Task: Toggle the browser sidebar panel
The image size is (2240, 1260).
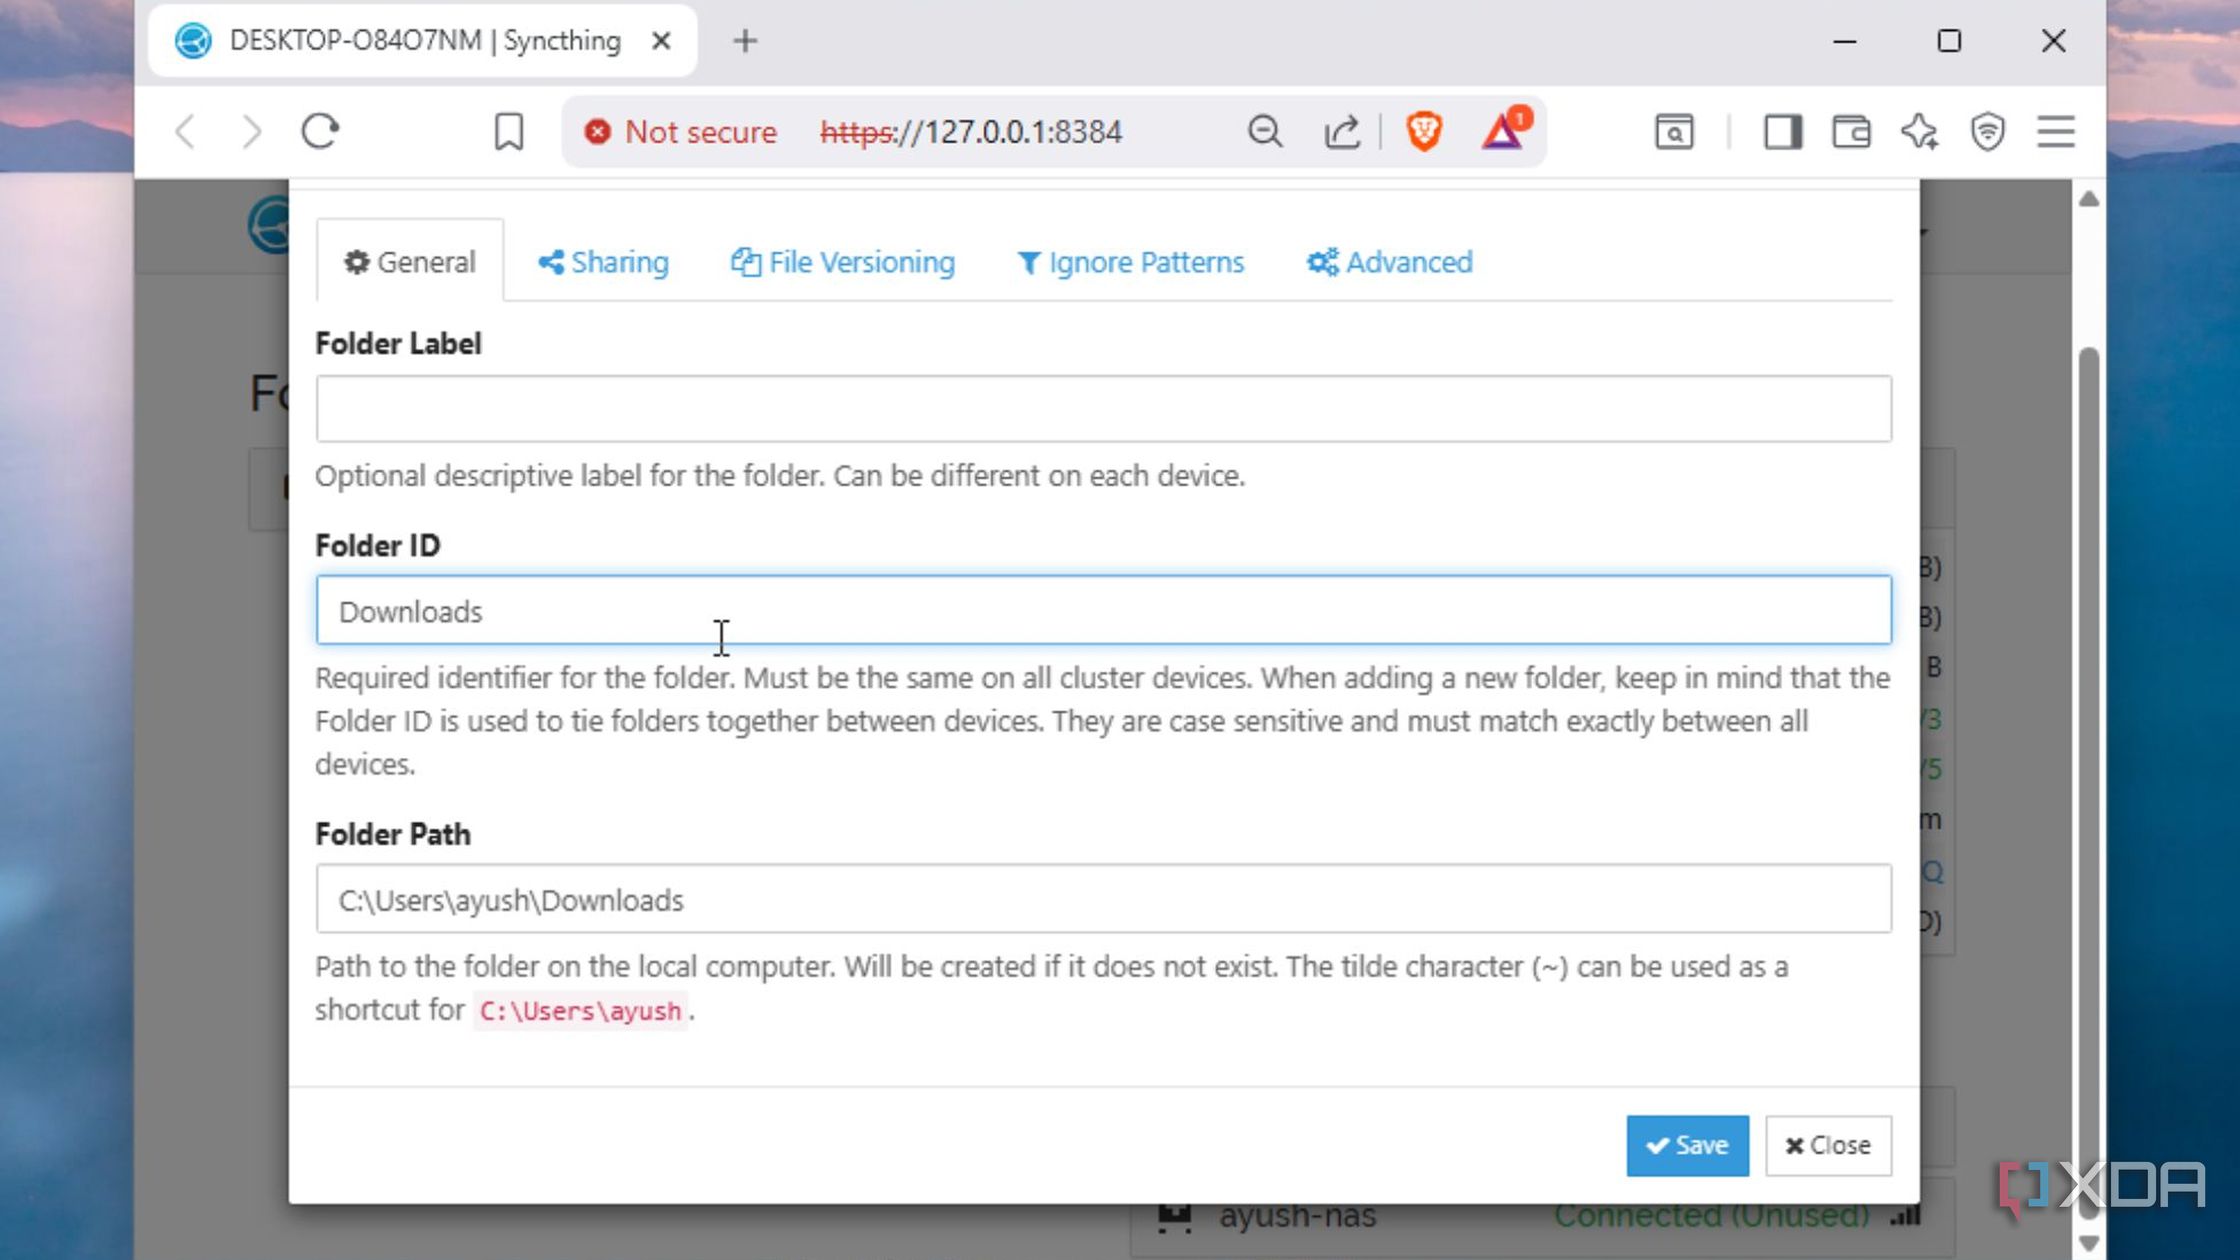Action: pos(1782,131)
